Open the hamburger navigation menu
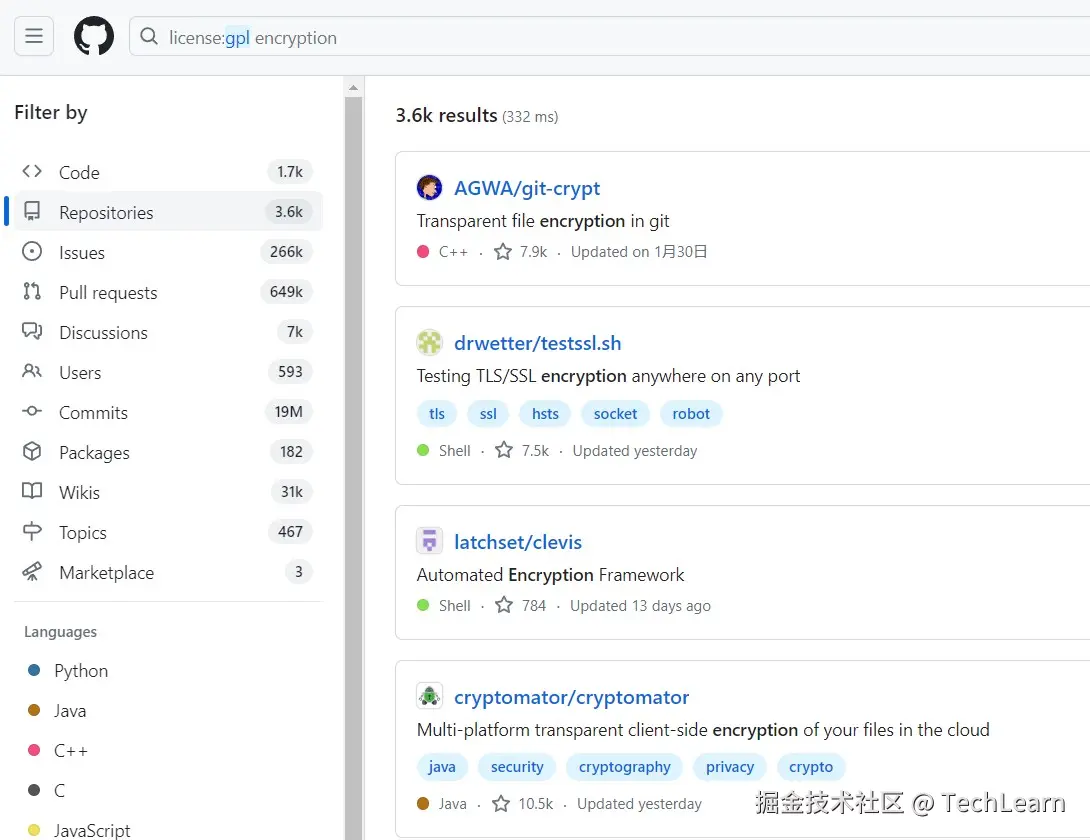1090x840 pixels. 34,36
